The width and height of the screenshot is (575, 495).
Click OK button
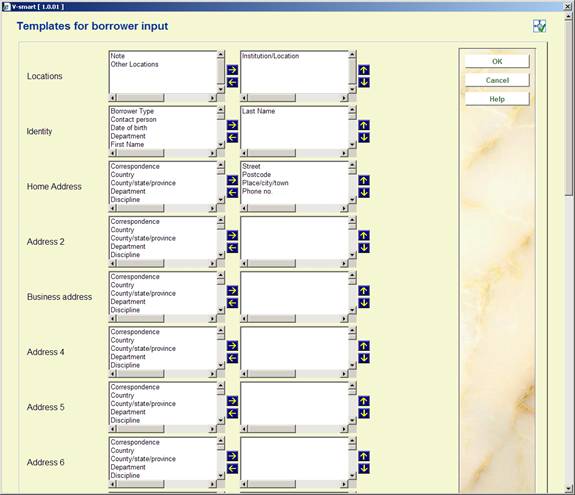click(497, 61)
